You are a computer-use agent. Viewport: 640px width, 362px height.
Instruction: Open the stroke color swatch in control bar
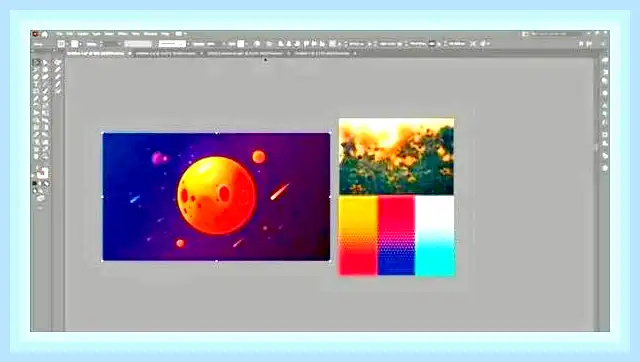[75, 44]
